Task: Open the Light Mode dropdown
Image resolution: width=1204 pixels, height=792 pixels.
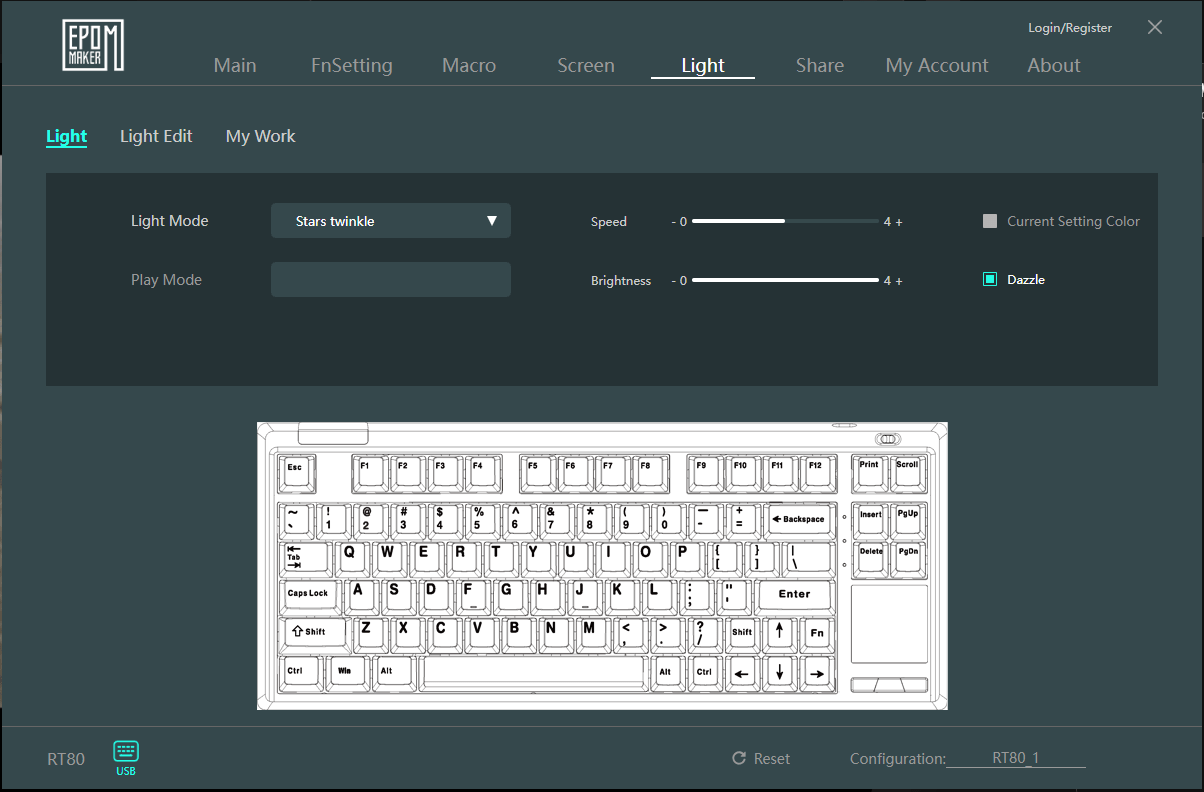Action: [390, 221]
